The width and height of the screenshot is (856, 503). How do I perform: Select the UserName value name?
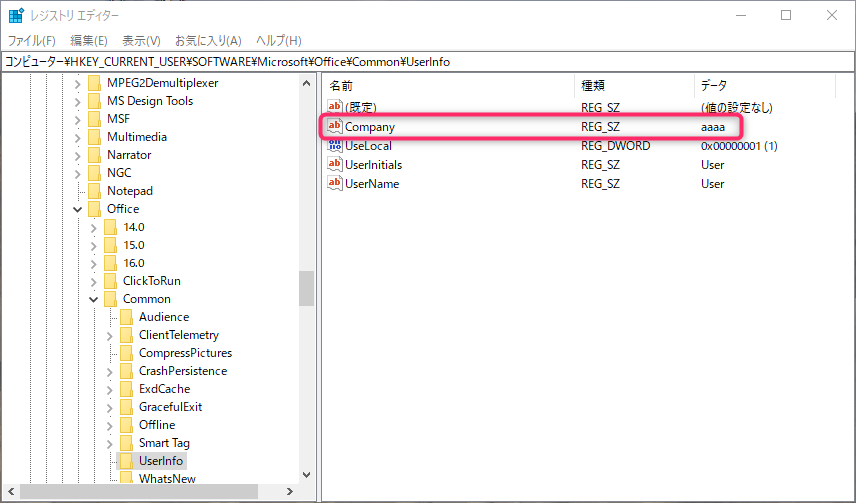[x=372, y=184]
